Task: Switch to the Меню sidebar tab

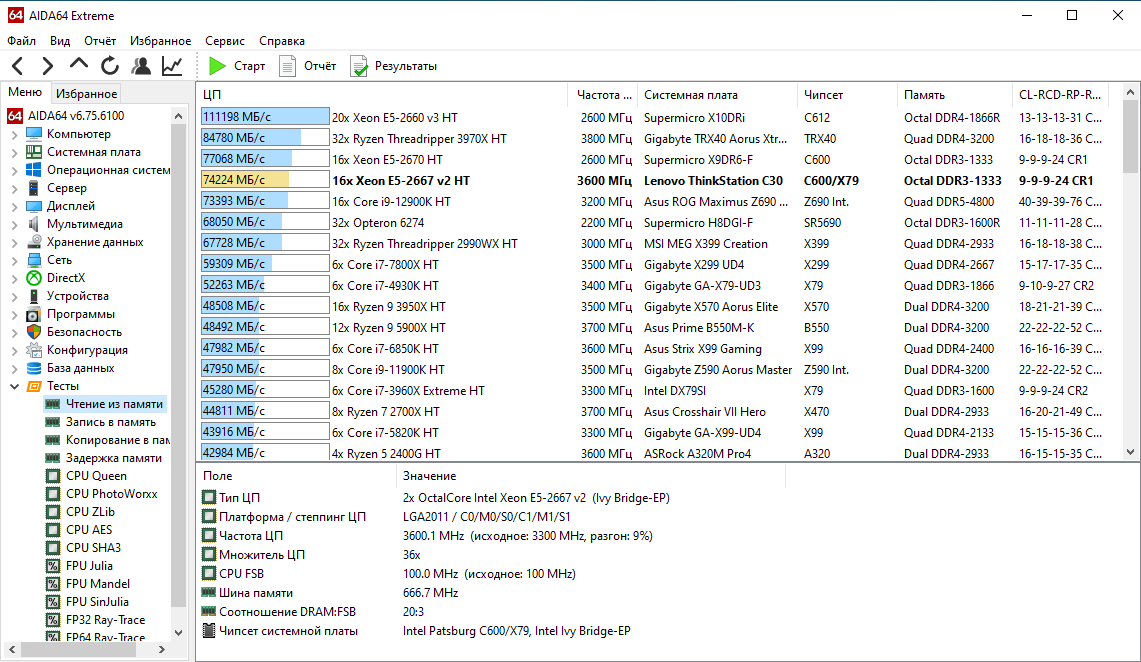Action: click(25, 92)
